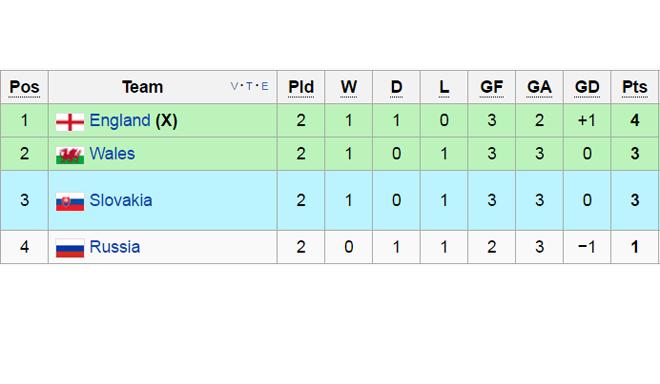The height and width of the screenshot is (384, 660).
Task: Click the Russia flag icon
Action: 70,248
